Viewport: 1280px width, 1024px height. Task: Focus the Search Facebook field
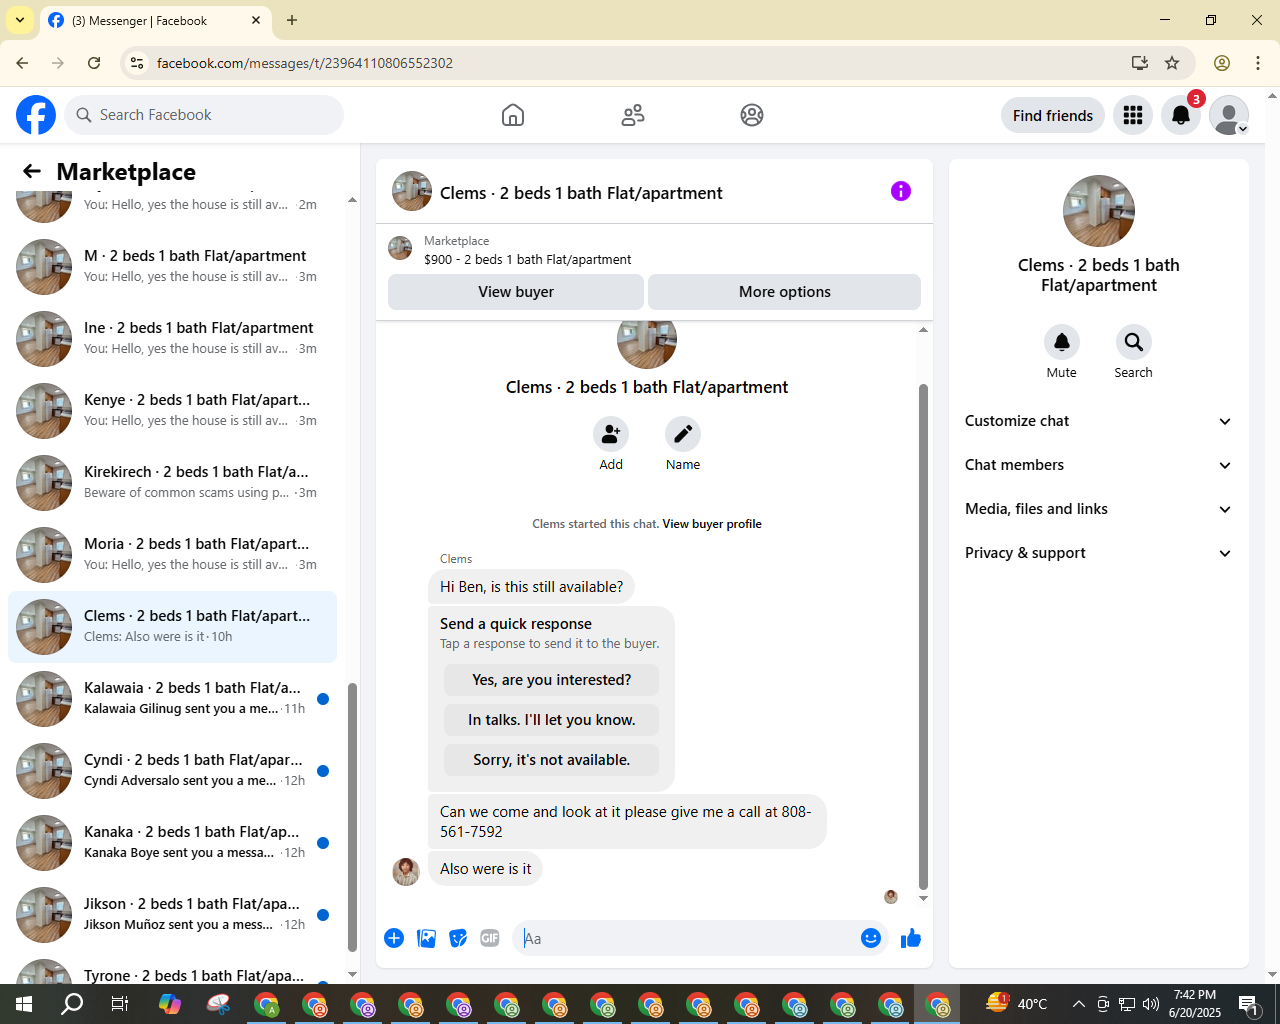pyautogui.click(x=204, y=115)
